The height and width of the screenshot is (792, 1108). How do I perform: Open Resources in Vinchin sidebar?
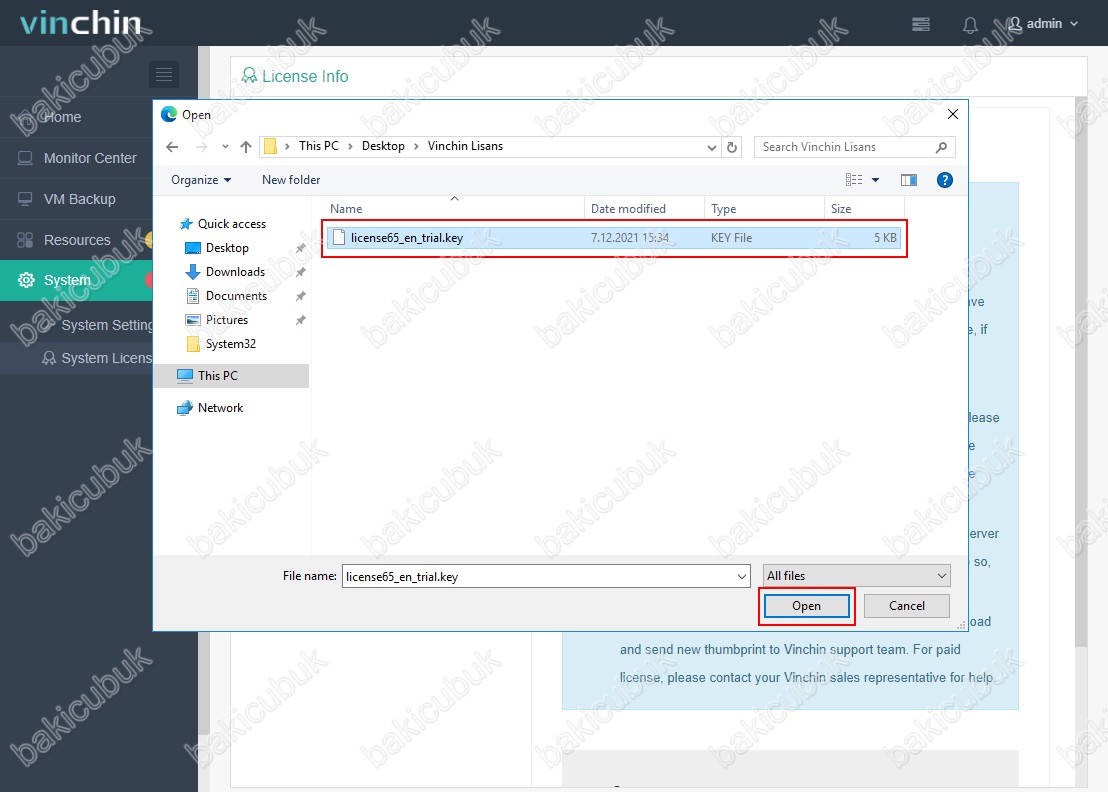point(77,240)
